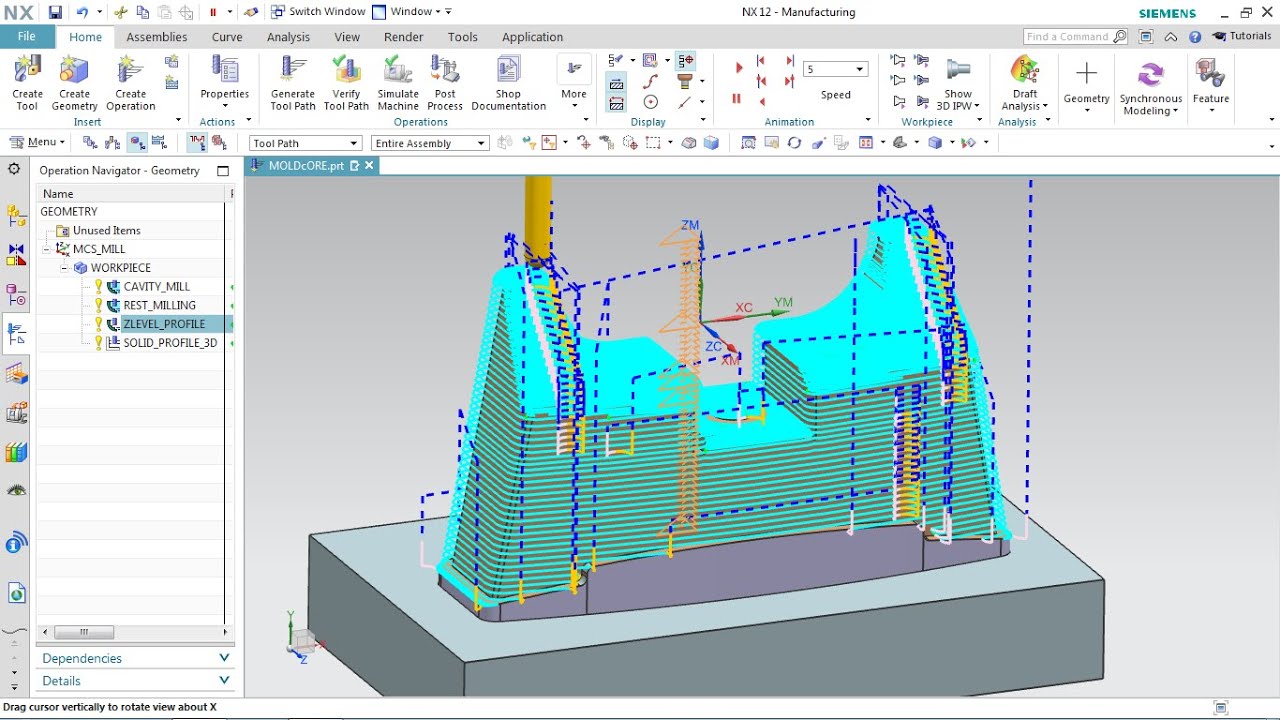
Task: Toggle the feed-rate hatch display option in Display
Action: click(617, 83)
